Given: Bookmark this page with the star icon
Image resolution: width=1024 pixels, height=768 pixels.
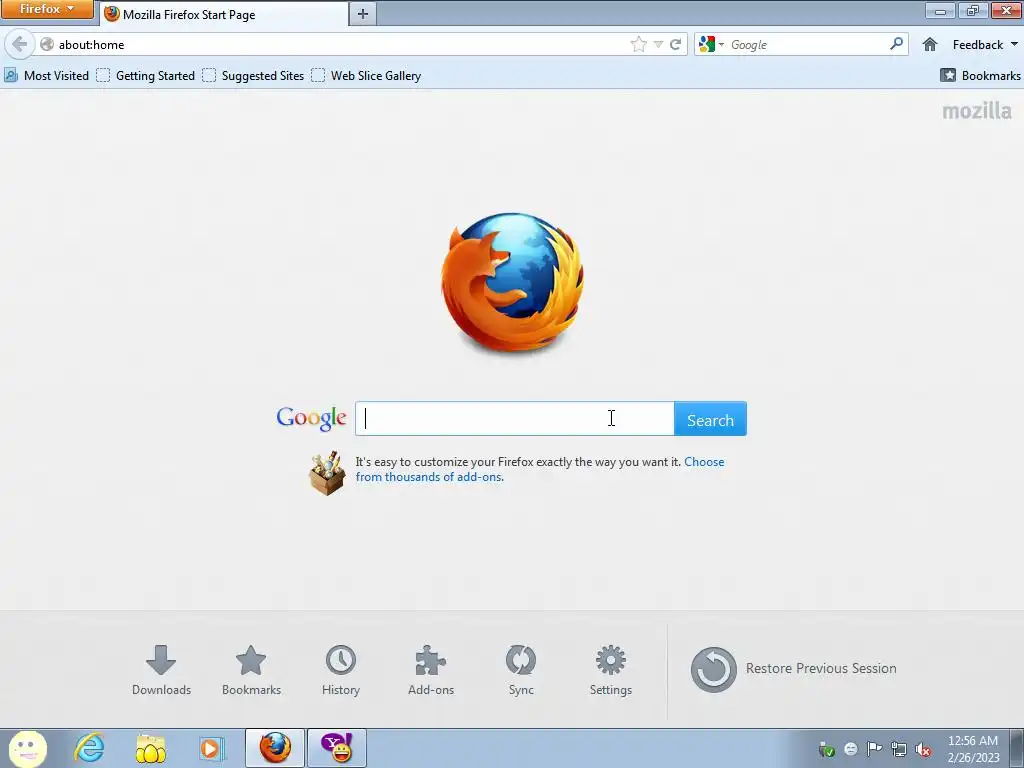Looking at the screenshot, I should point(639,44).
